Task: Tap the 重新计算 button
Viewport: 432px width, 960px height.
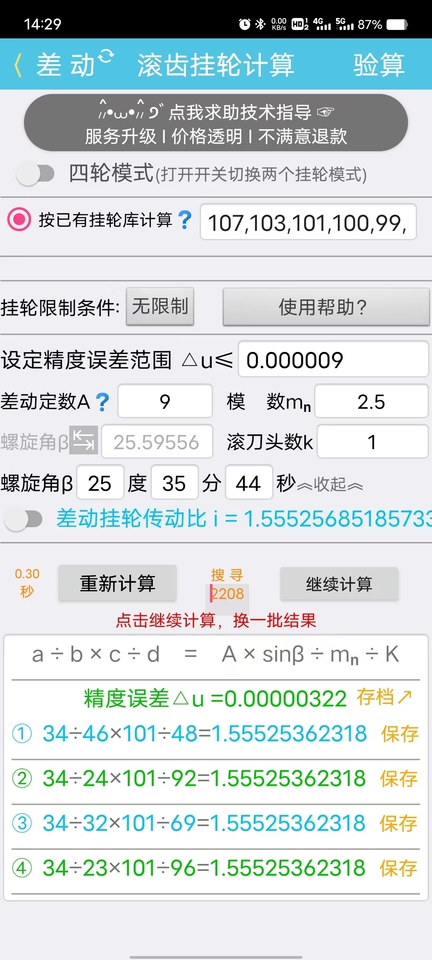Action: pyautogui.click(x=117, y=583)
